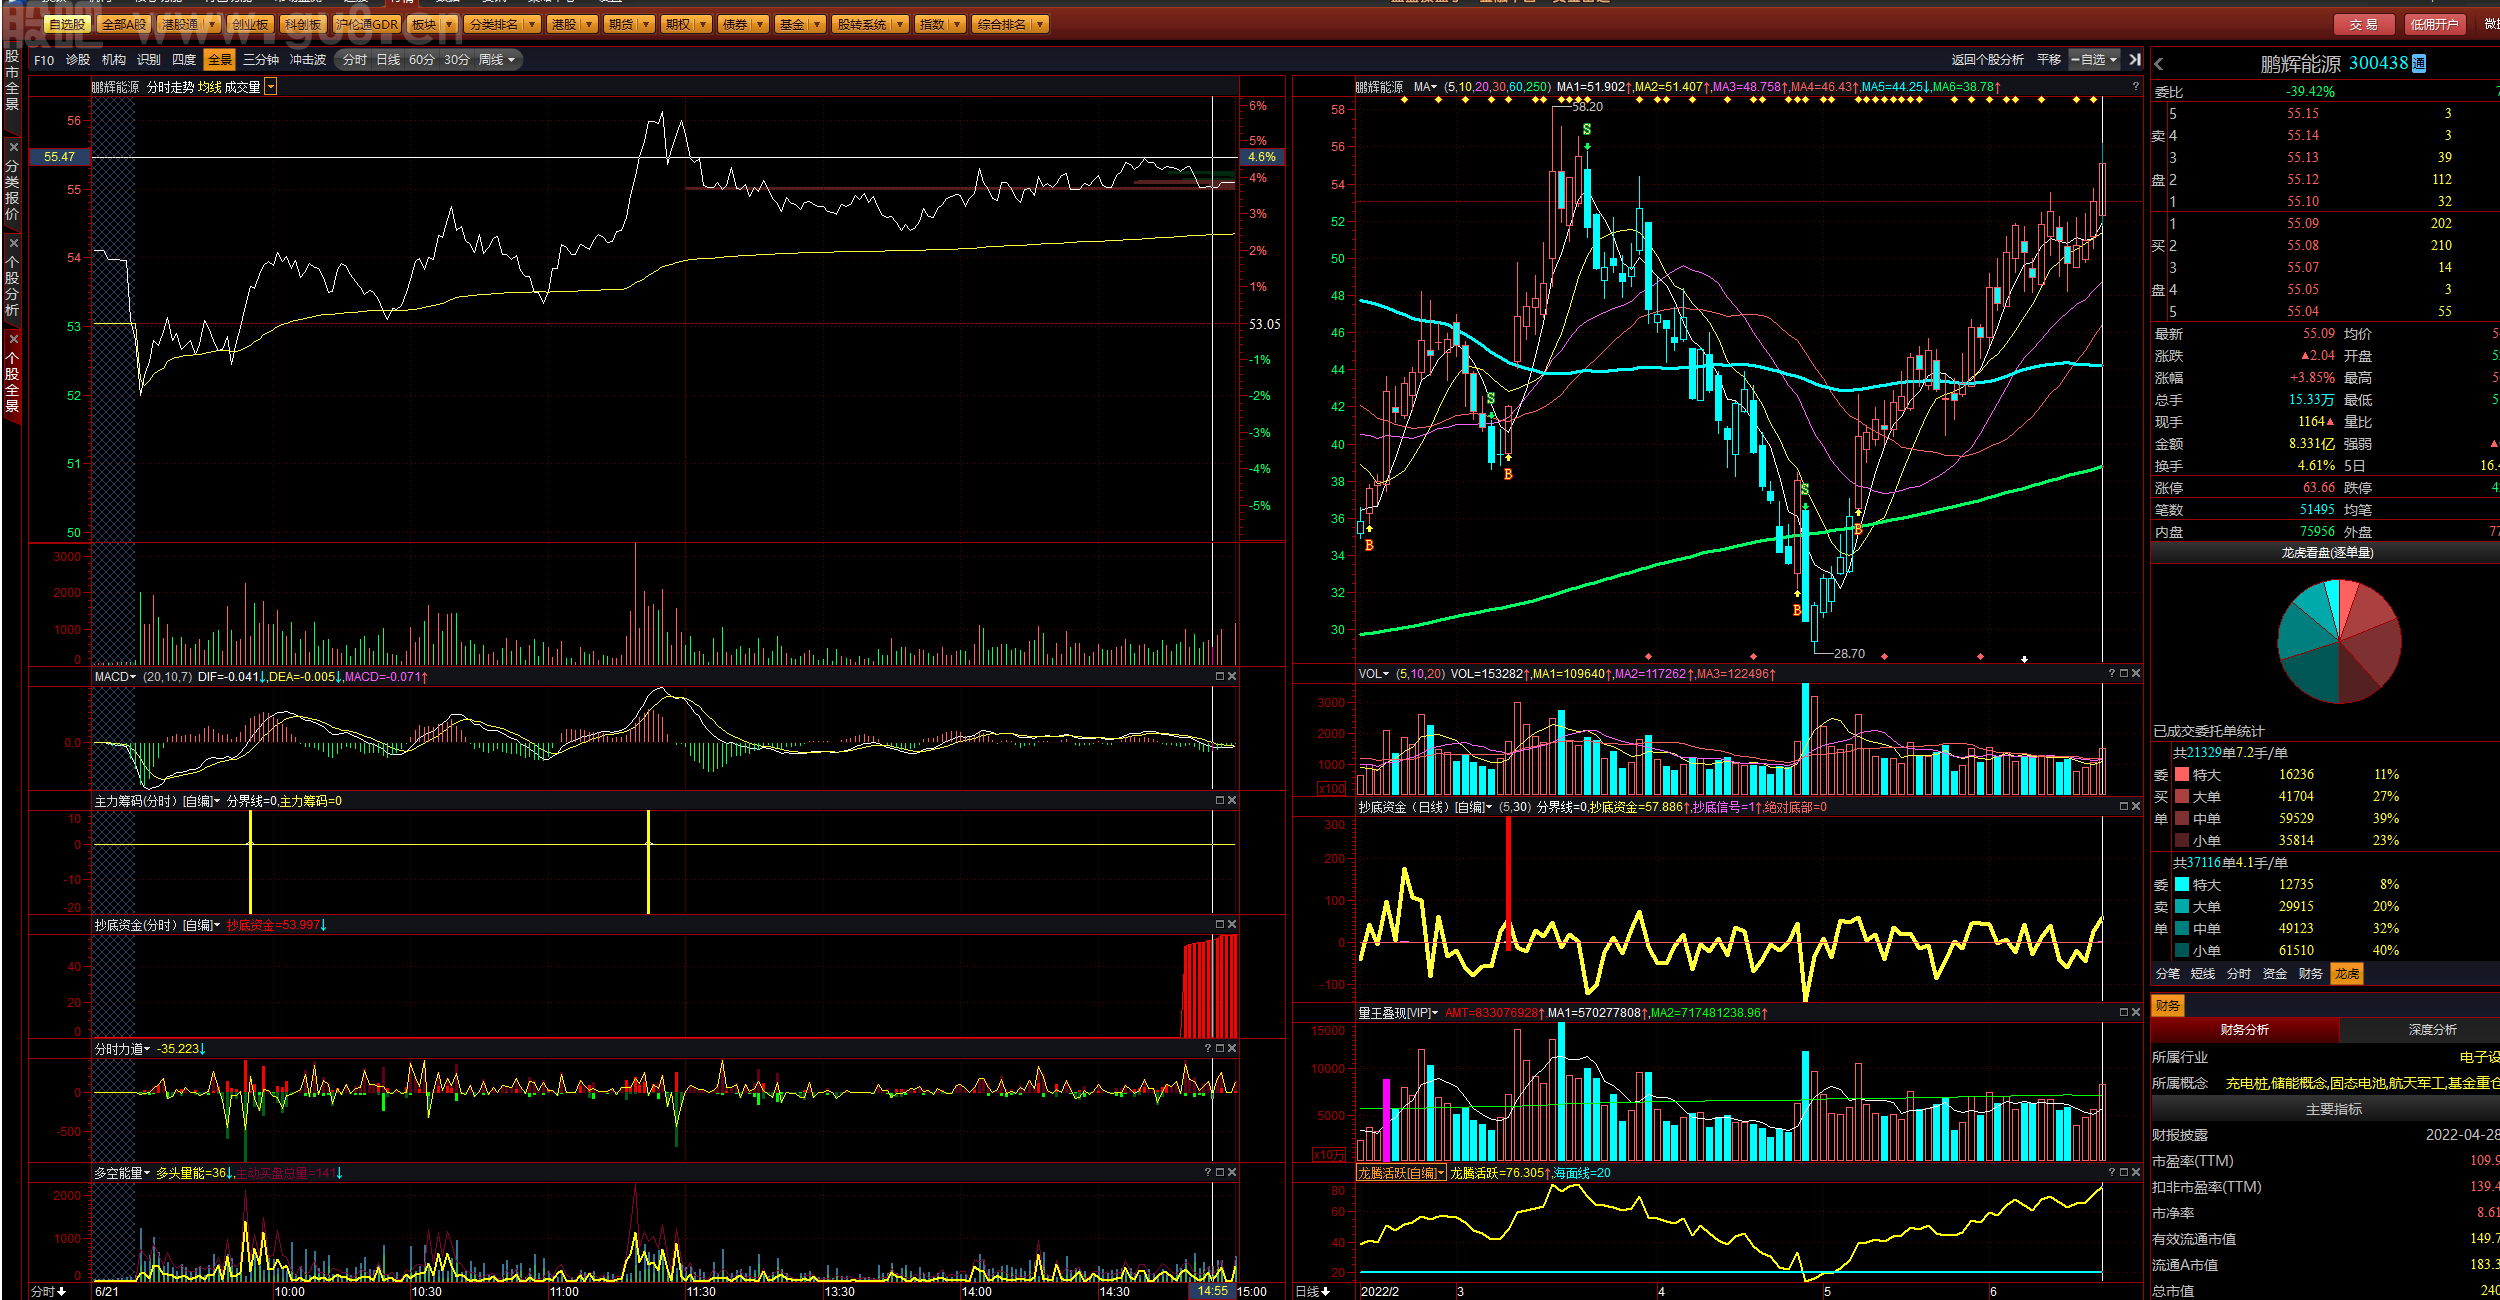Expand the 港股通 dropdown arrow
This screenshot has width=2500, height=1300.
(211, 24)
